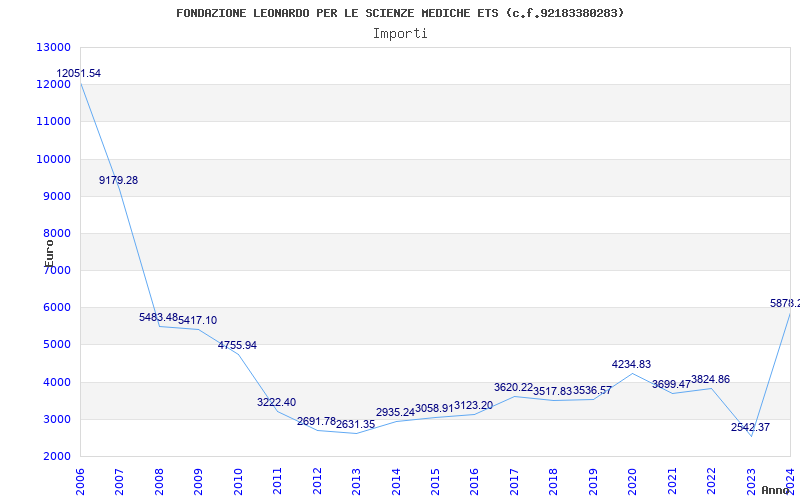The image size is (800, 500).
Task: Click the 5000 y-axis label
Action: (x=56, y=345)
